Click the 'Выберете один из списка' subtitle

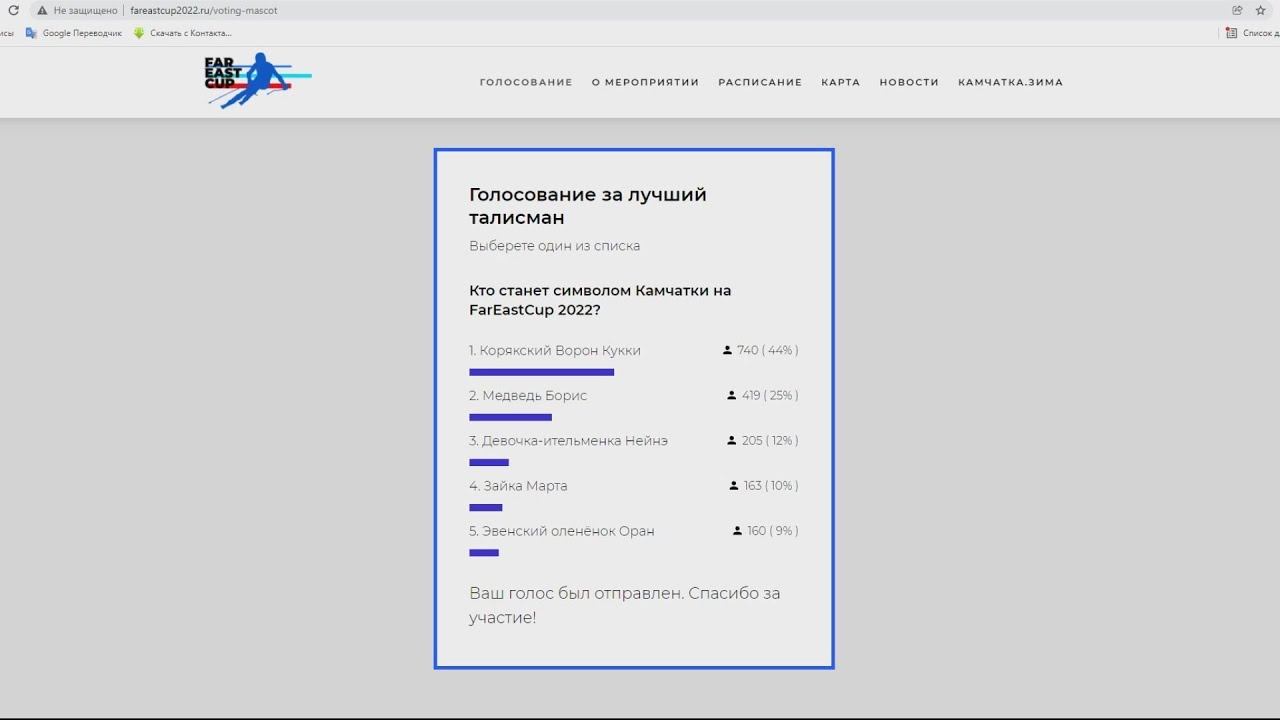point(555,246)
